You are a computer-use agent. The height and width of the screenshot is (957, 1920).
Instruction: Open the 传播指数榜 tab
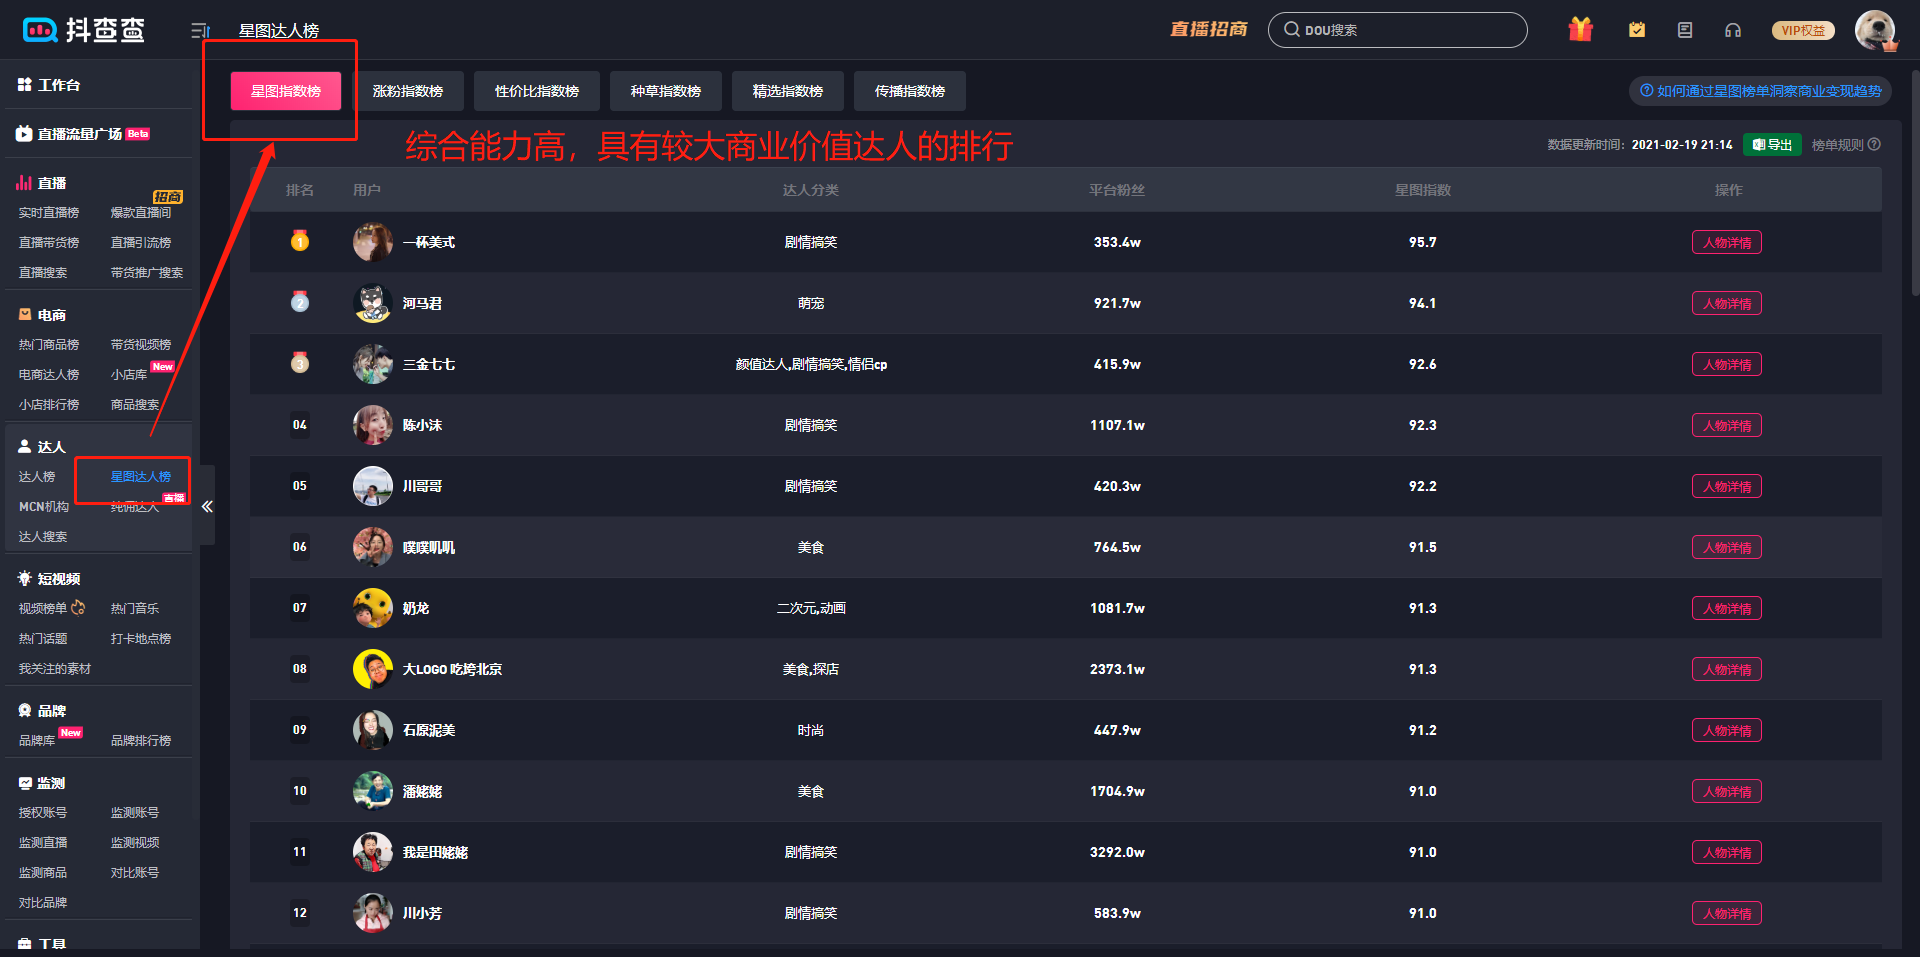pos(910,91)
